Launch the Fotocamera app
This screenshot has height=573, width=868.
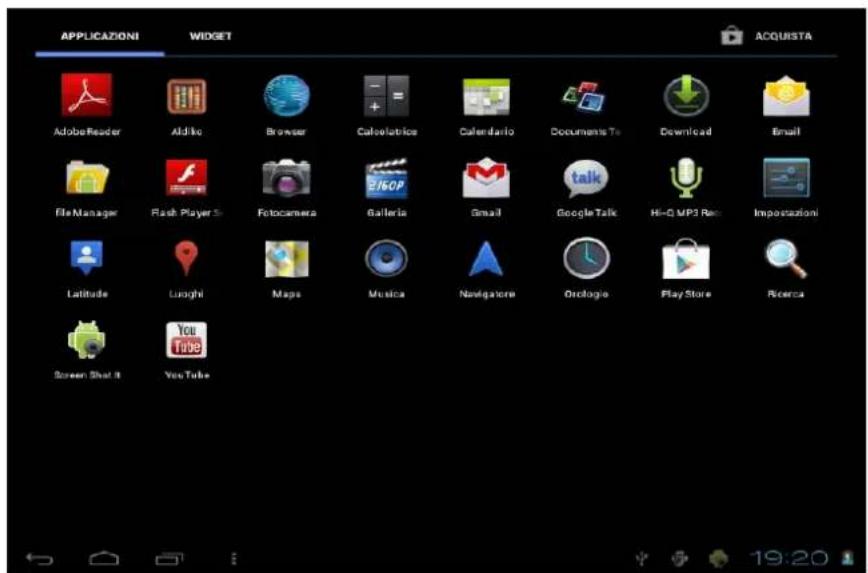(x=286, y=187)
